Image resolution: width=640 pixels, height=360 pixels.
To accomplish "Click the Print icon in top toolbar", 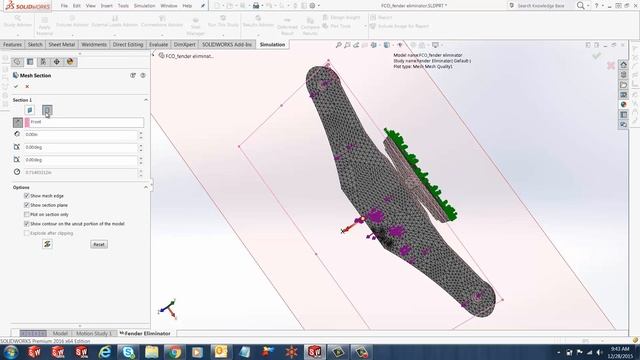I will (x=256, y=6).
